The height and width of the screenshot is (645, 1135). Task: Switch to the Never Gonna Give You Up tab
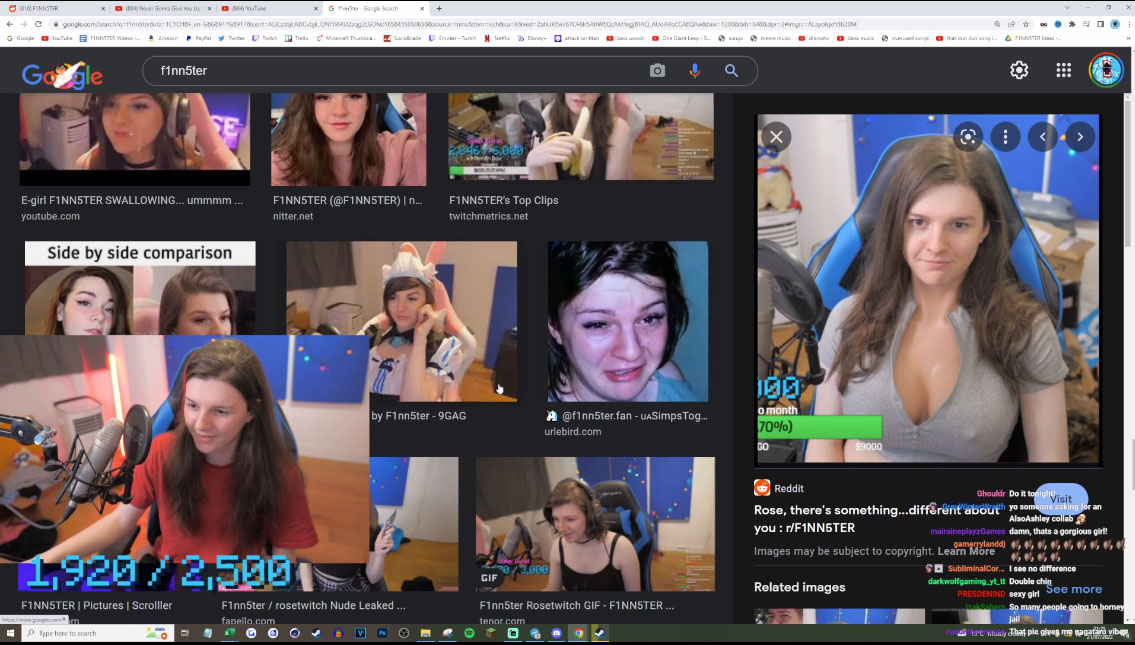(162, 9)
